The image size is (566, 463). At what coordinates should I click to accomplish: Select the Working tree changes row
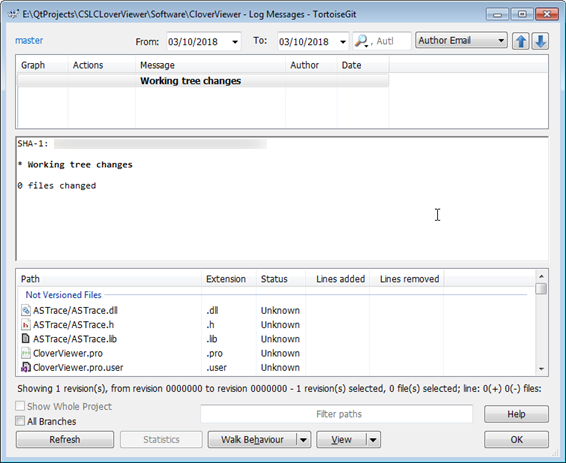(203, 81)
